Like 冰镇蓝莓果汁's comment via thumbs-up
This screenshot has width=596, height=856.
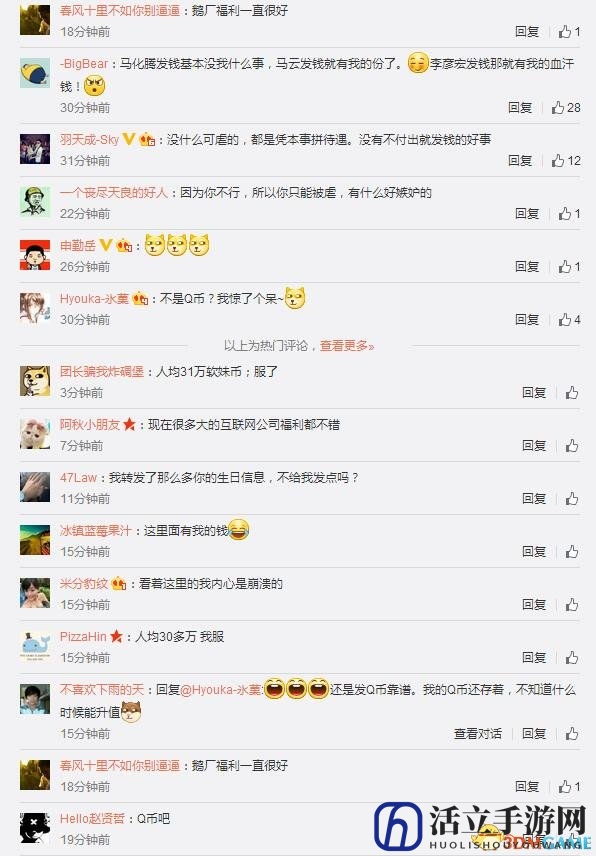click(x=571, y=551)
